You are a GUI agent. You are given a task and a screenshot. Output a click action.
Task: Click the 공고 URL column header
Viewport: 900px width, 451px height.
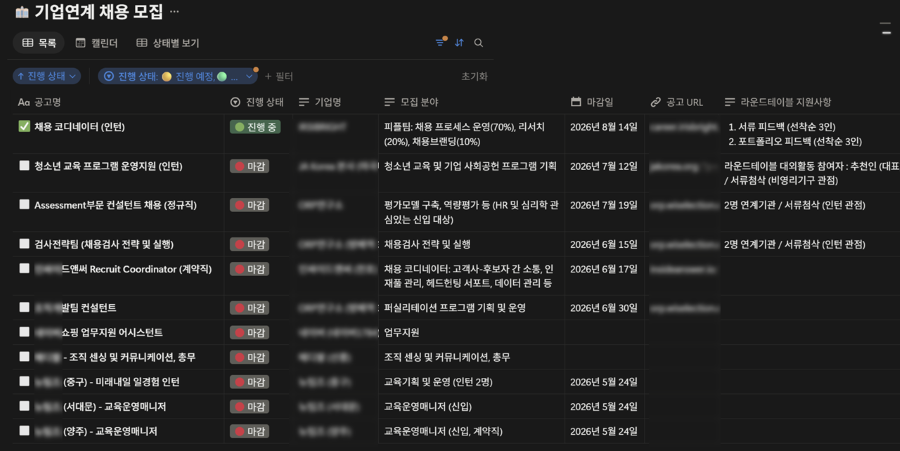coord(677,102)
